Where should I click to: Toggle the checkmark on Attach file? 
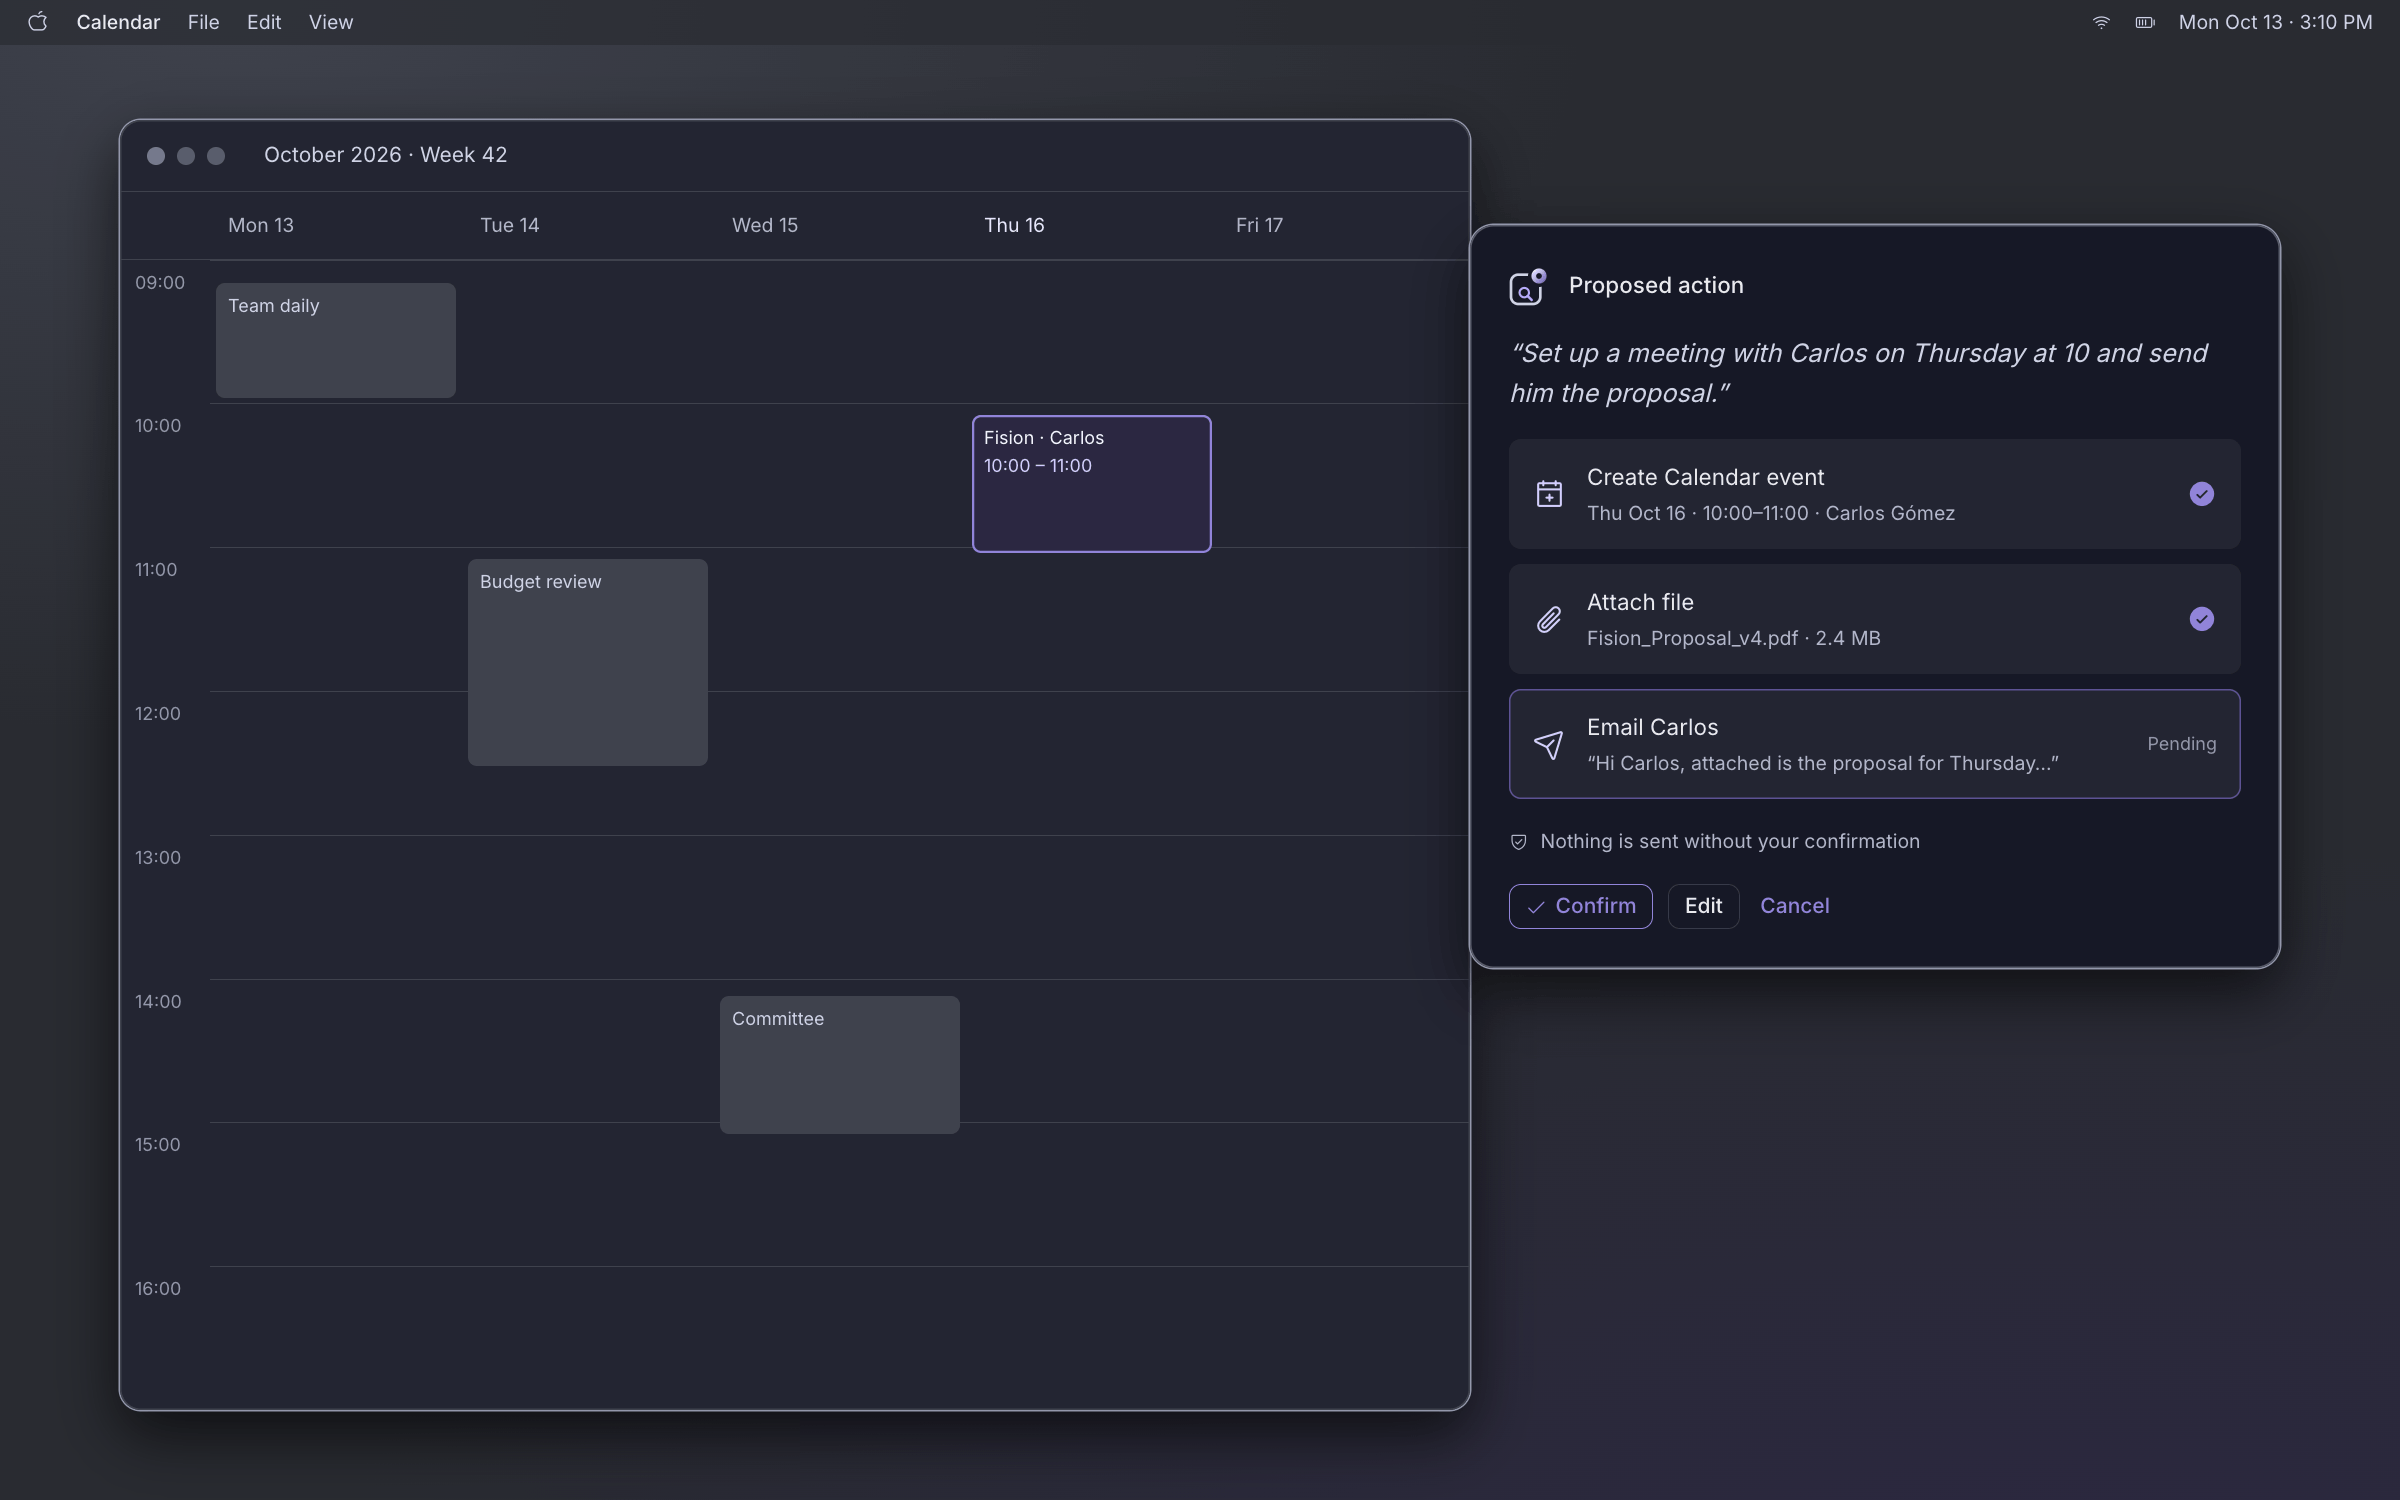point(2201,619)
